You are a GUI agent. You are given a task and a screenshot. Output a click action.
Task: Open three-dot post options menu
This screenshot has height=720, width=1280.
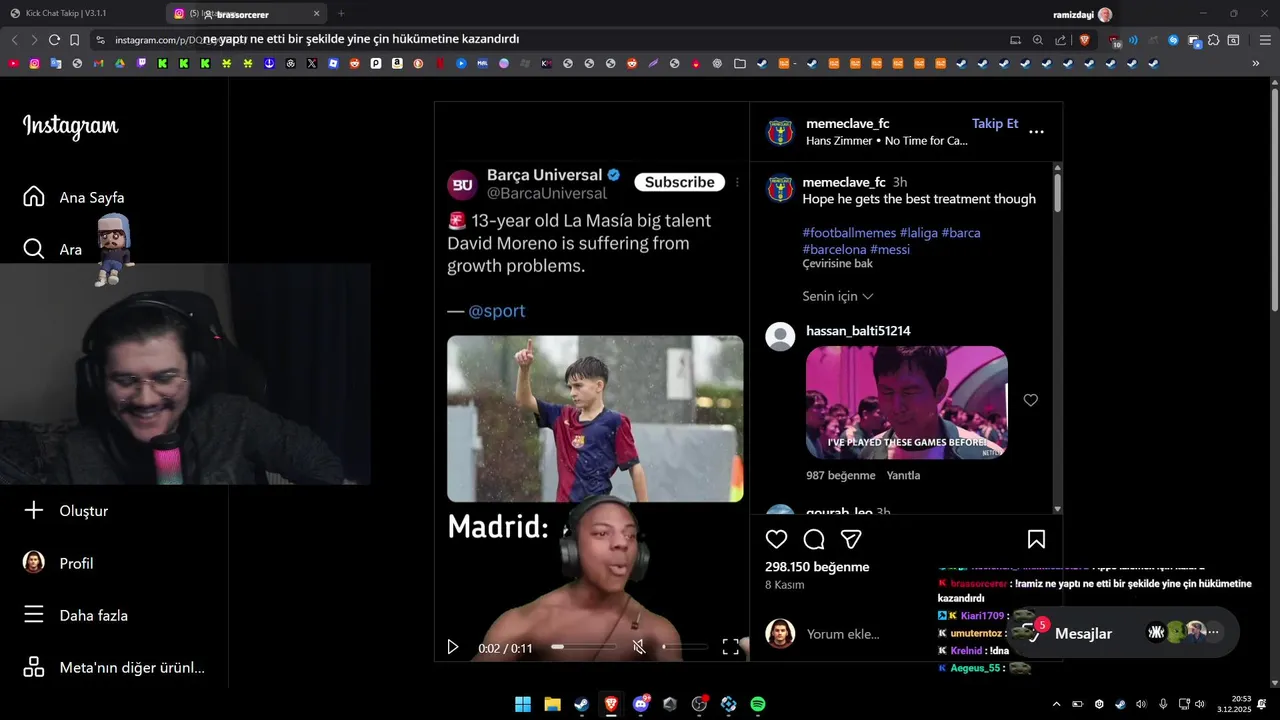coord(1036,131)
